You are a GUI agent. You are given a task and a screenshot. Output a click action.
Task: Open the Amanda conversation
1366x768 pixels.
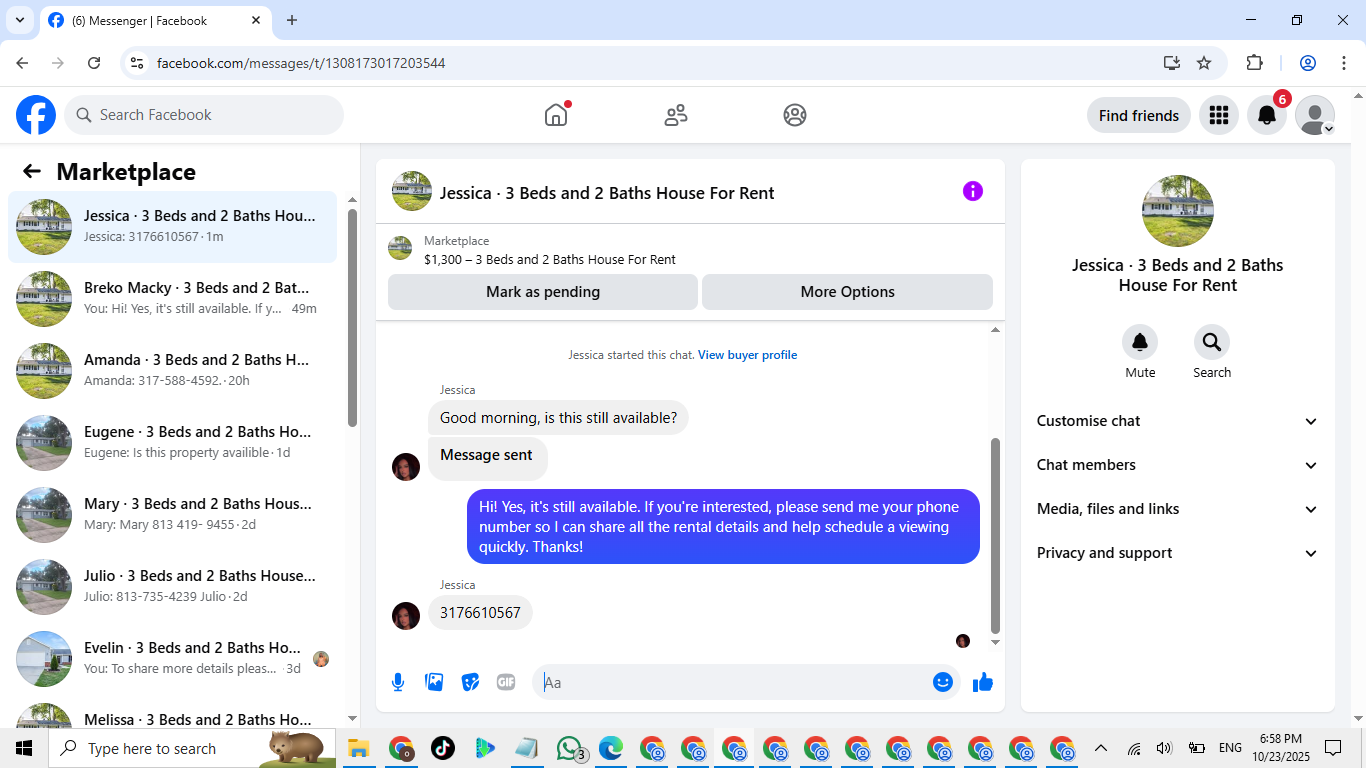click(172, 371)
